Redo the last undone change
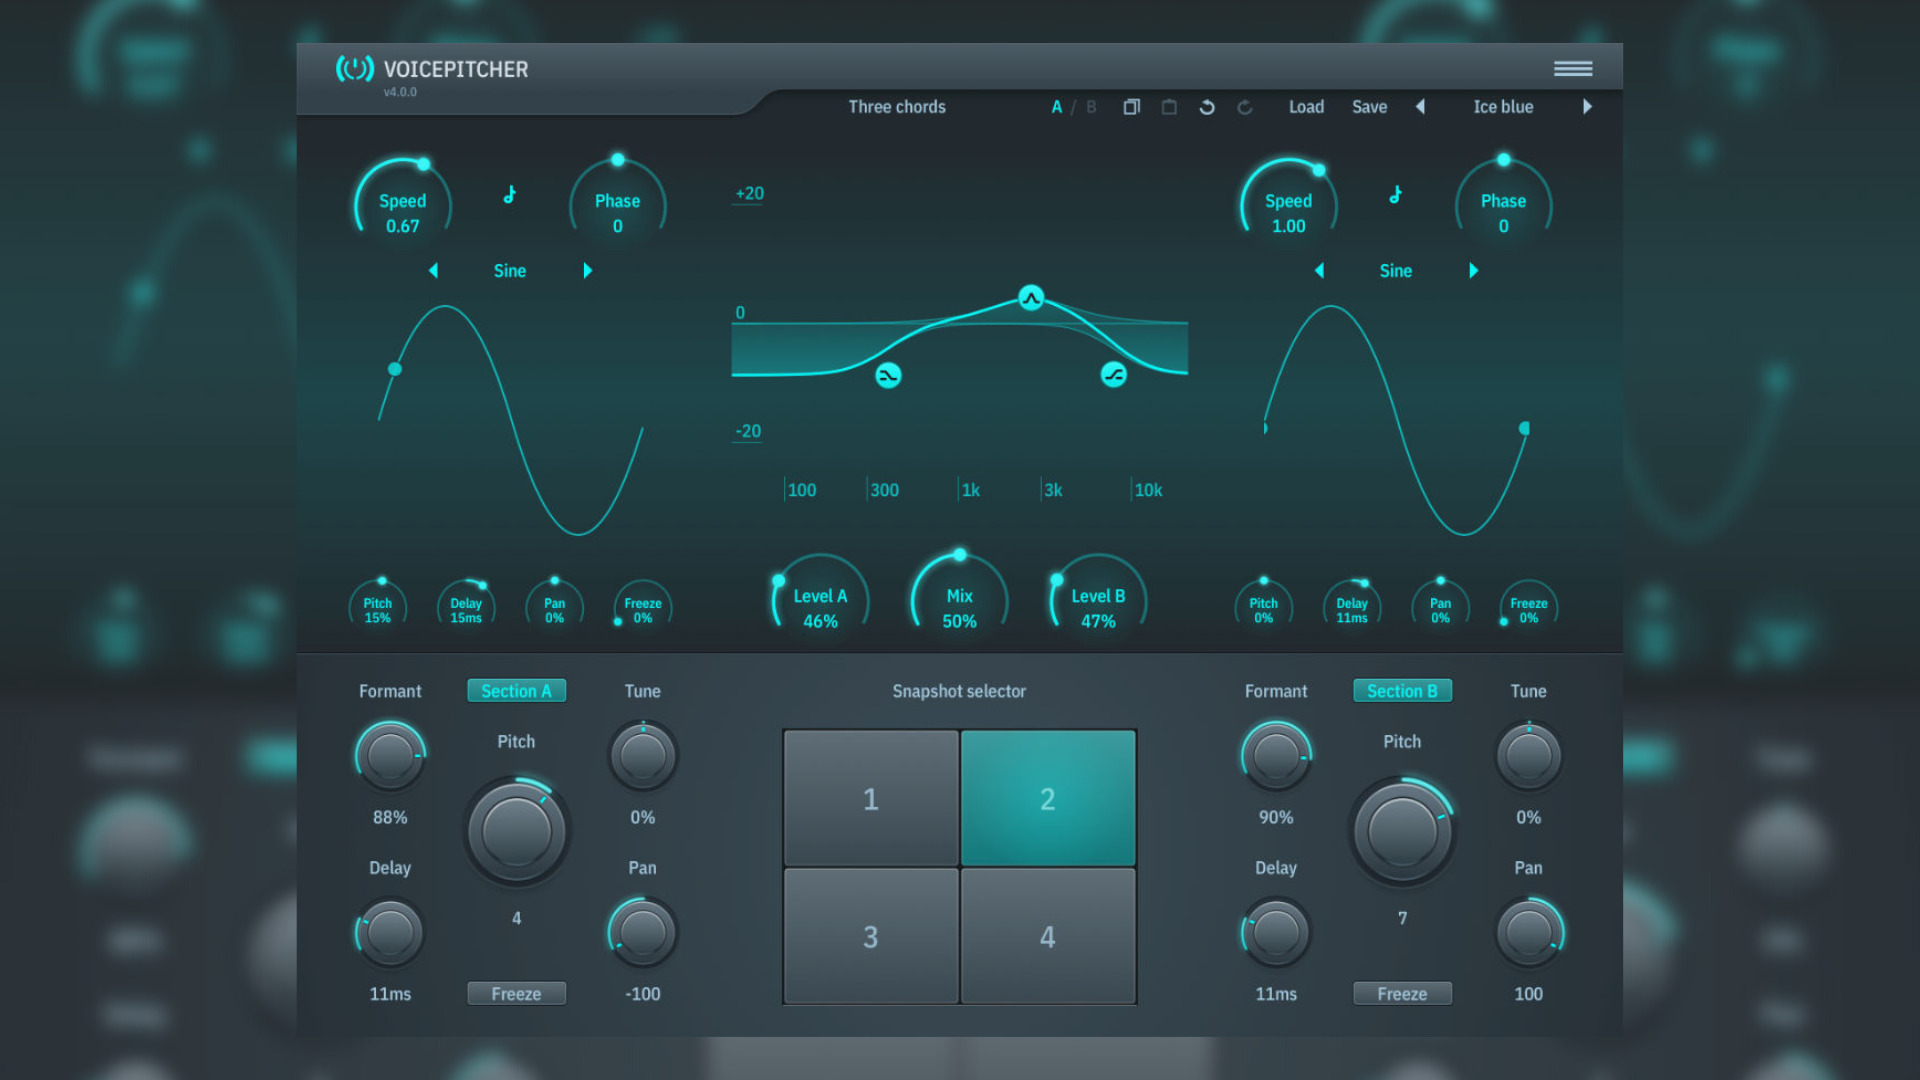This screenshot has height=1080, width=1920. tap(1245, 106)
